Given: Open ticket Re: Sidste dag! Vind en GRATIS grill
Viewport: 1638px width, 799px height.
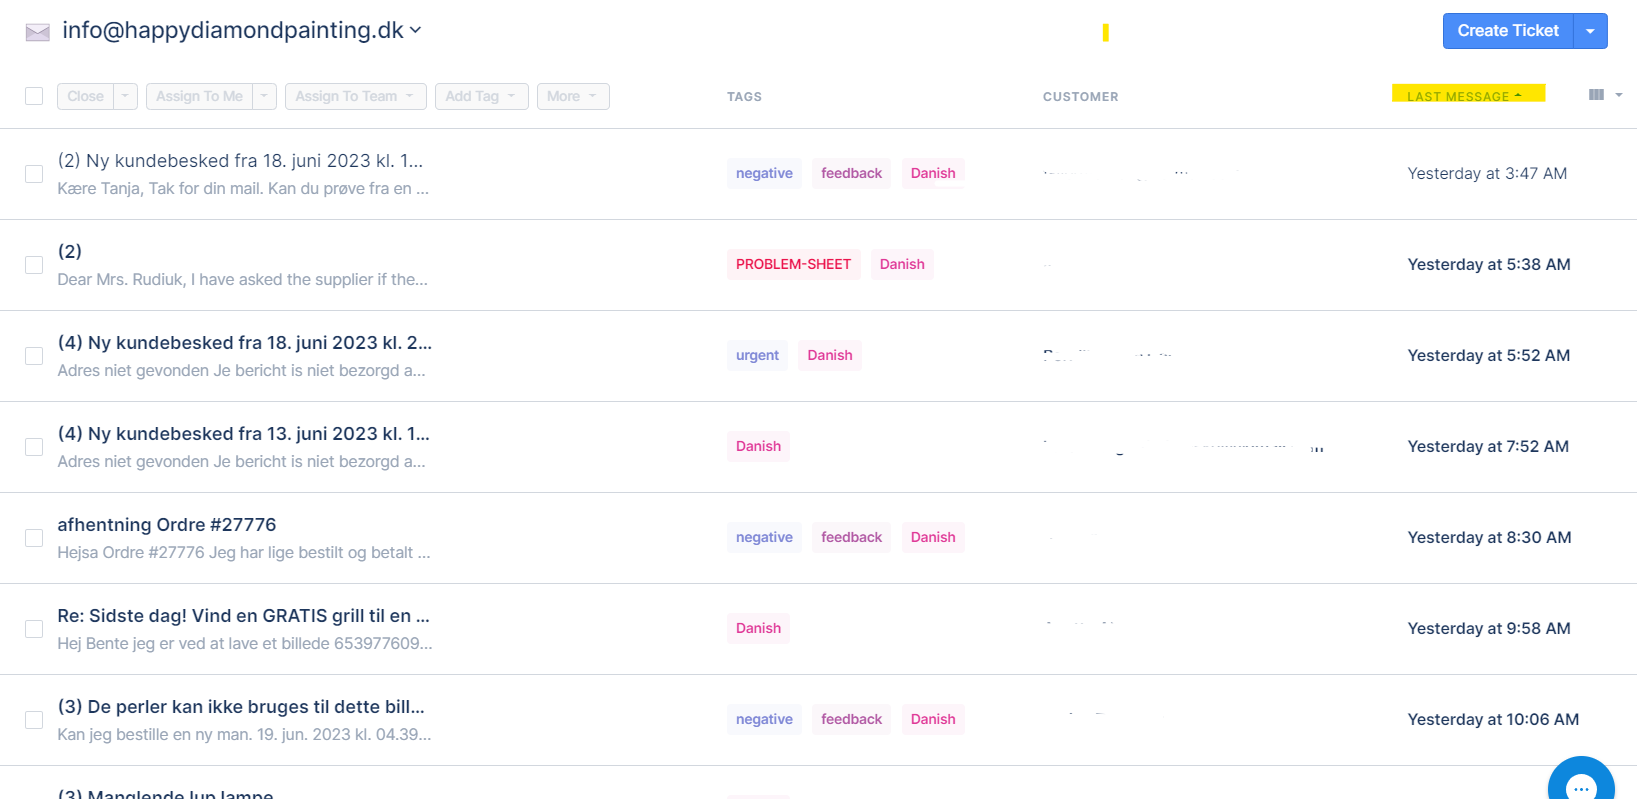Looking at the screenshot, I should tap(243, 616).
